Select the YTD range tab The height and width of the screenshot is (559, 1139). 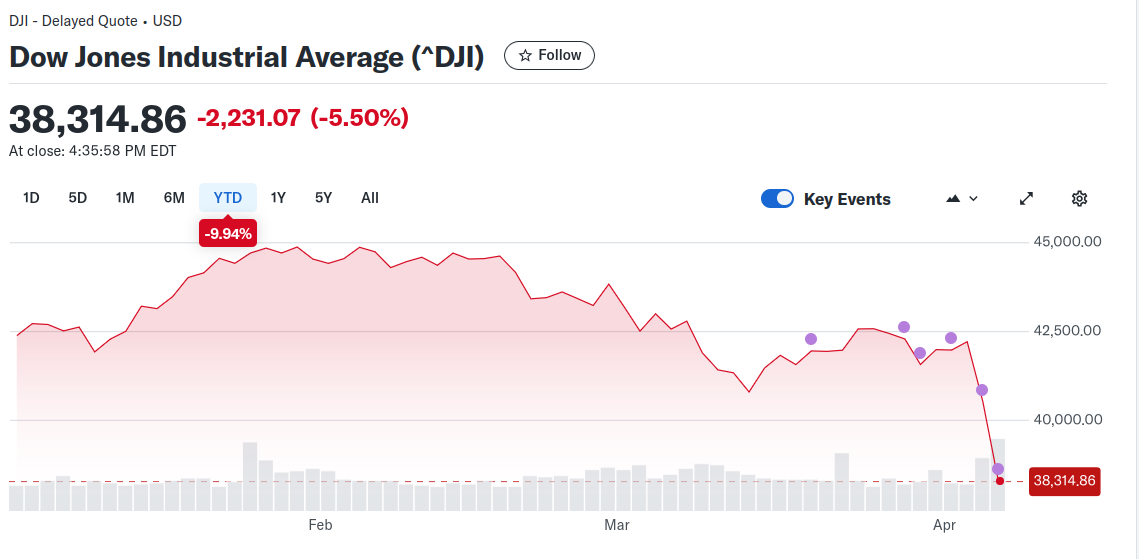[228, 198]
